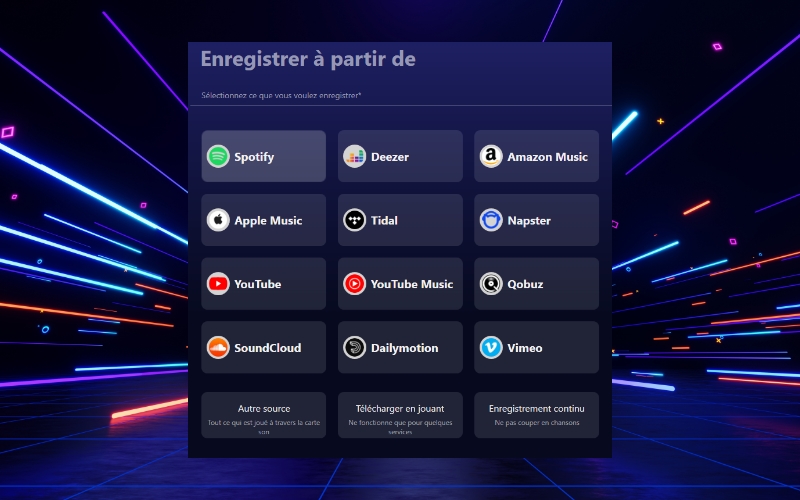Click the Tidal text label
Image resolution: width=800 pixels, height=500 pixels.
[384, 220]
